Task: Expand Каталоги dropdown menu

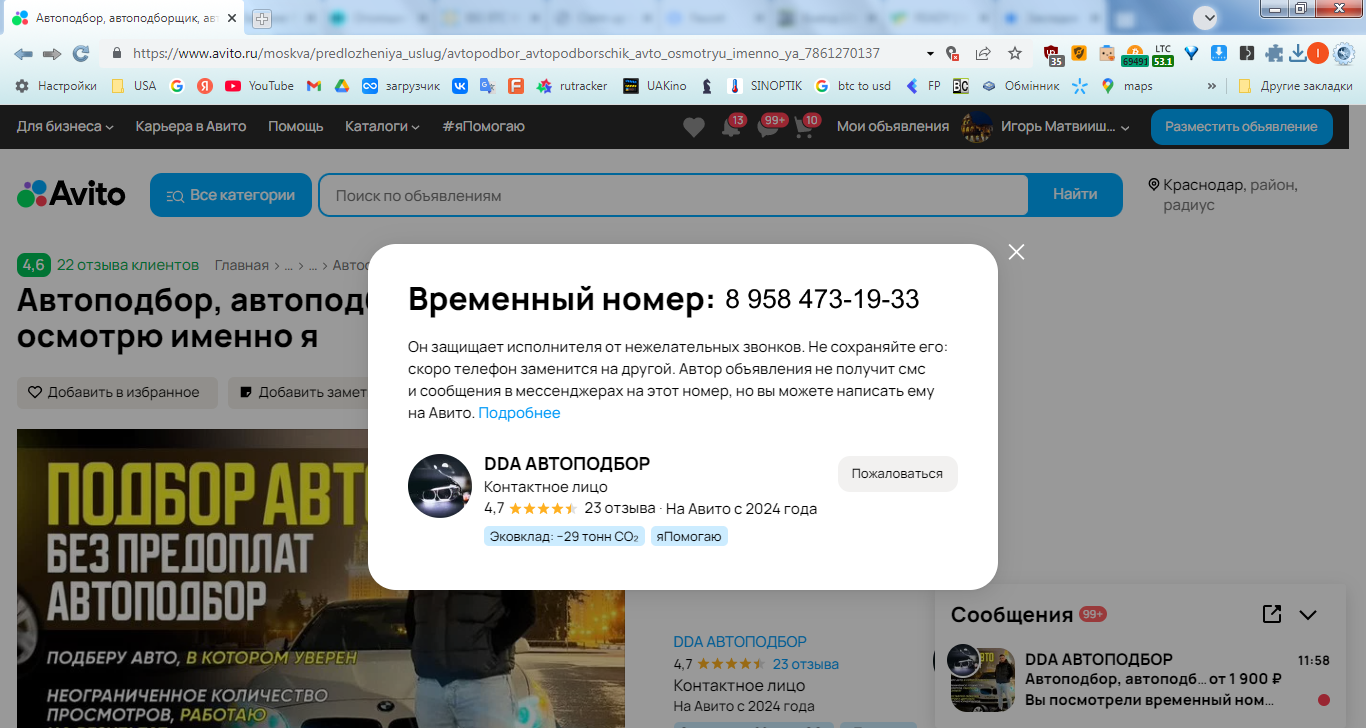Action: coord(383,127)
